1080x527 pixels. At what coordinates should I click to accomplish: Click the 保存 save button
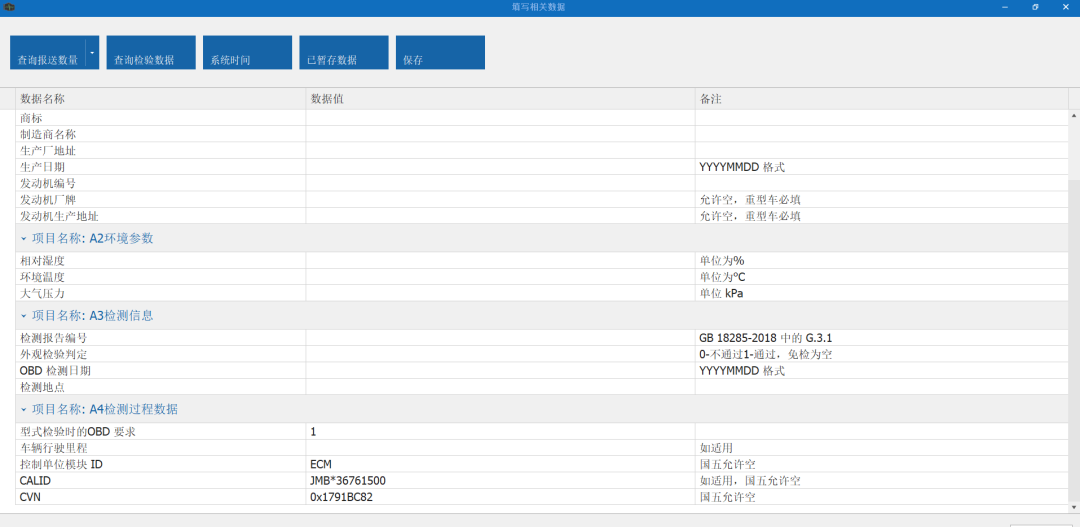pyautogui.click(x=440, y=52)
